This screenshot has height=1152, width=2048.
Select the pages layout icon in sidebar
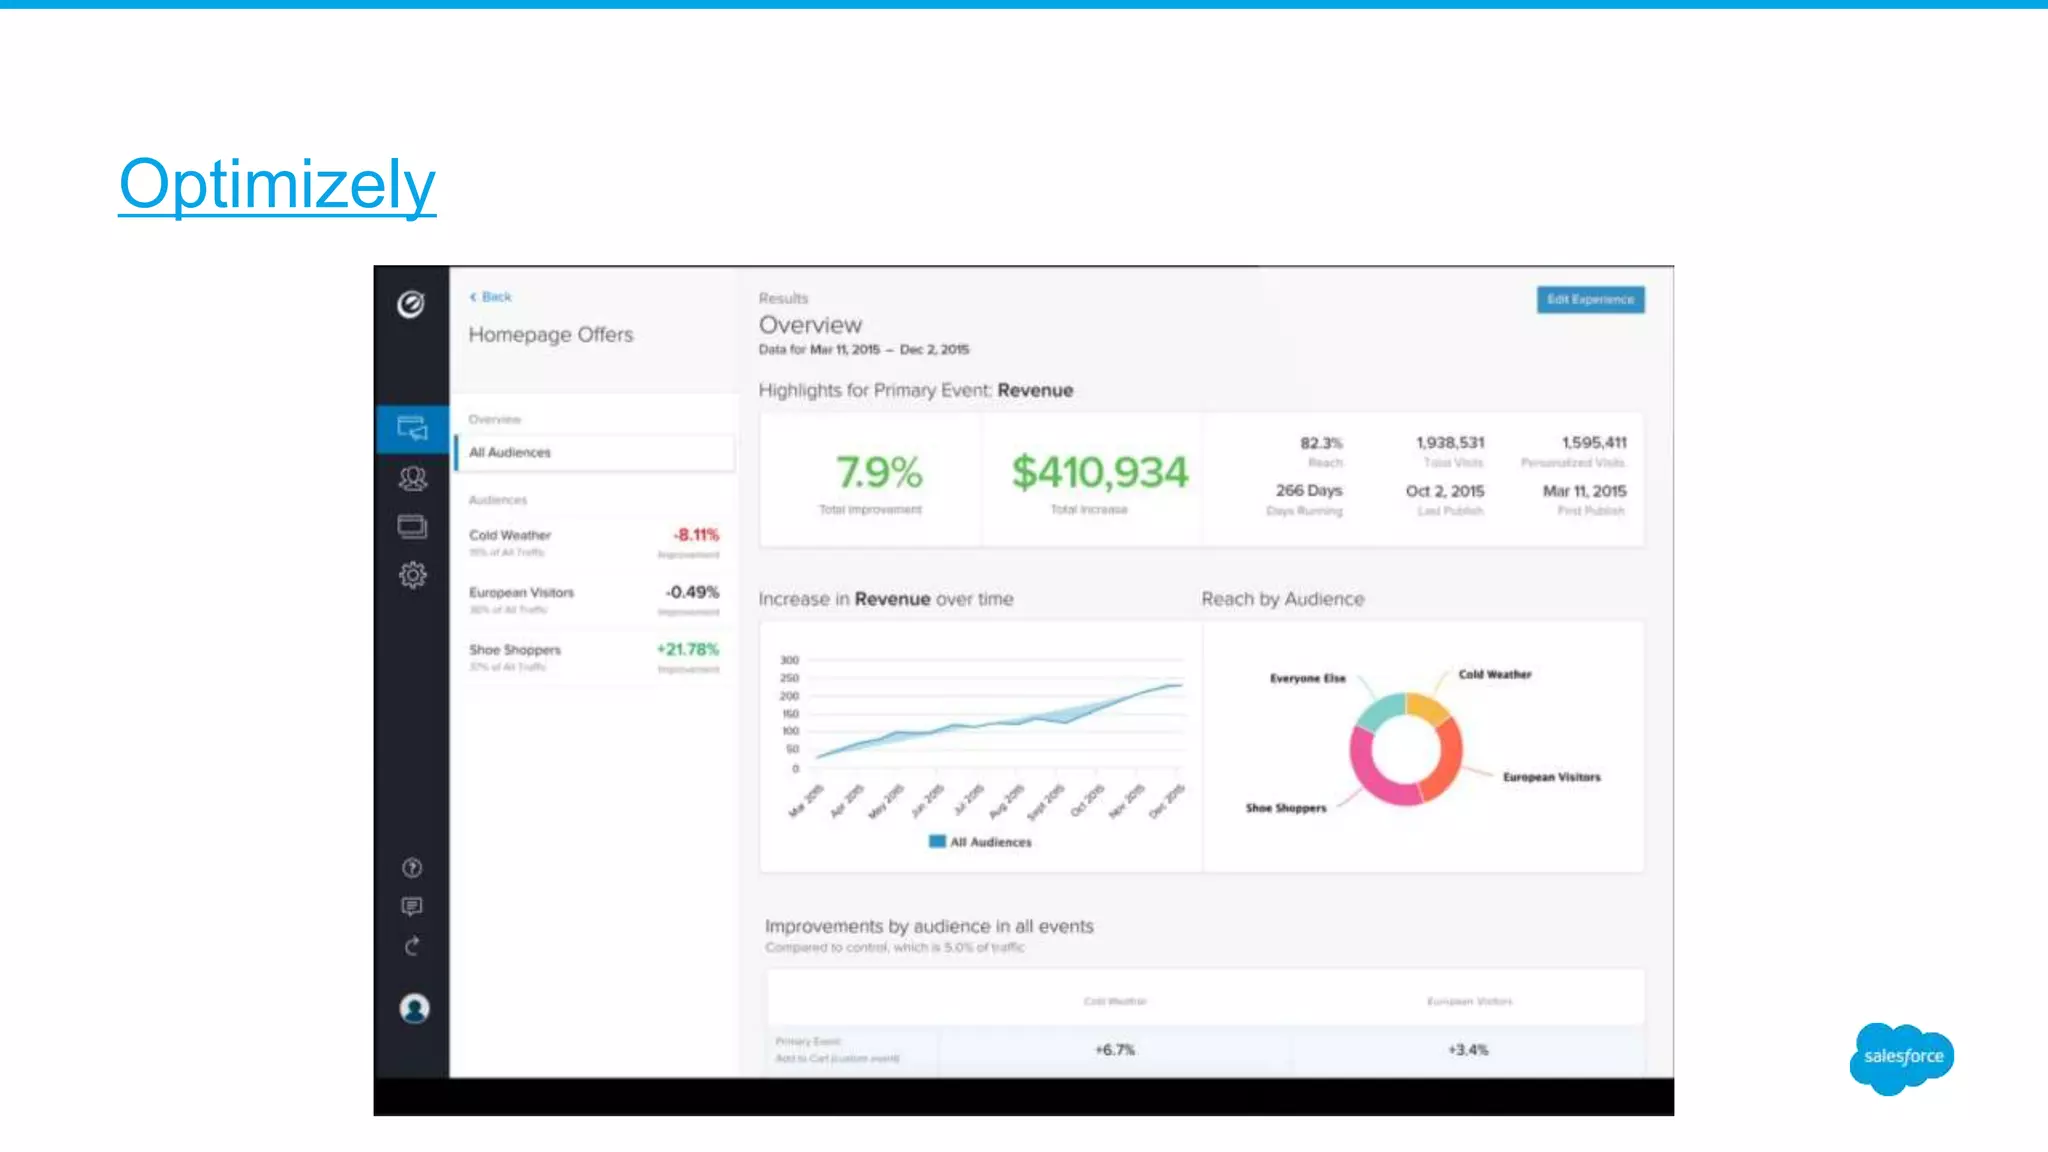[x=412, y=526]
